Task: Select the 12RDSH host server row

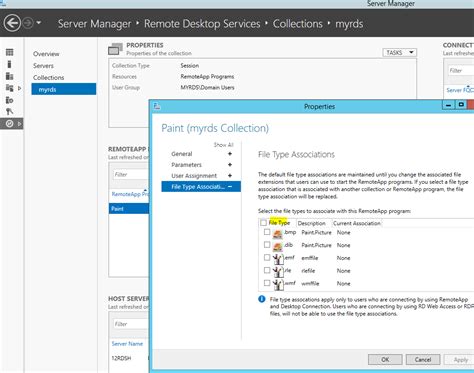Action: coord(129,358)
